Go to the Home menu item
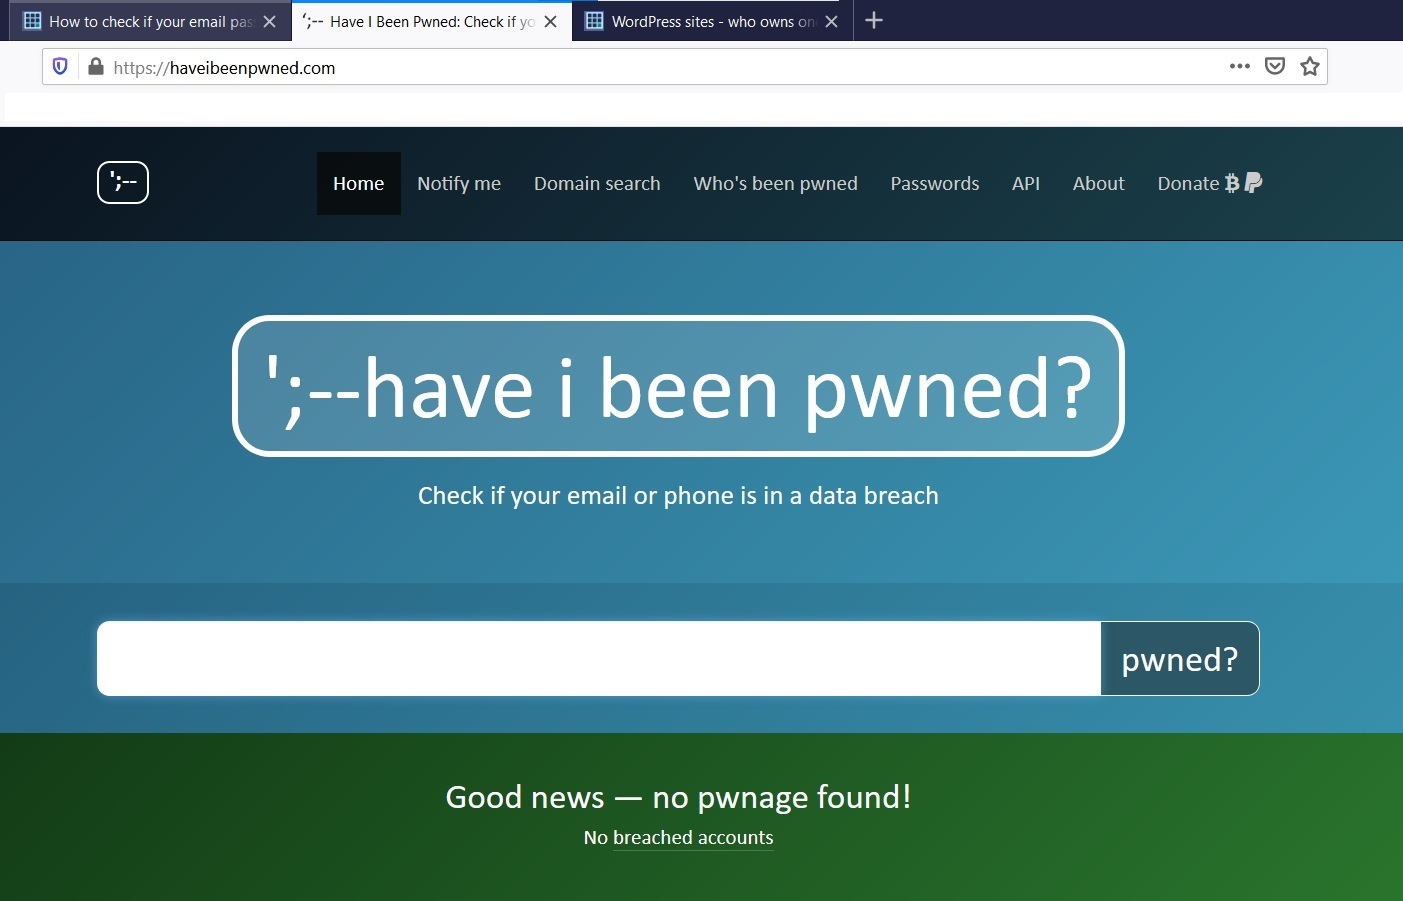The image size is (1403, 901). [x=359, y=183]
